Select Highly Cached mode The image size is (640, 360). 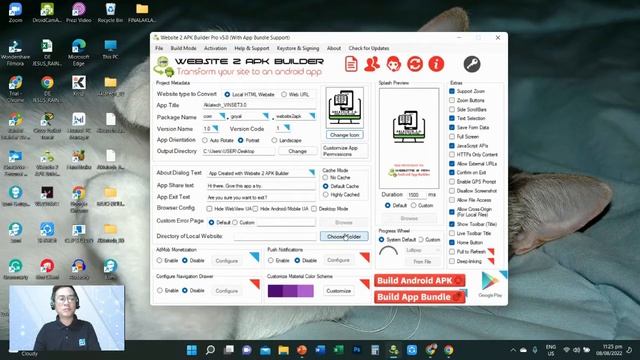pos(325,195)
